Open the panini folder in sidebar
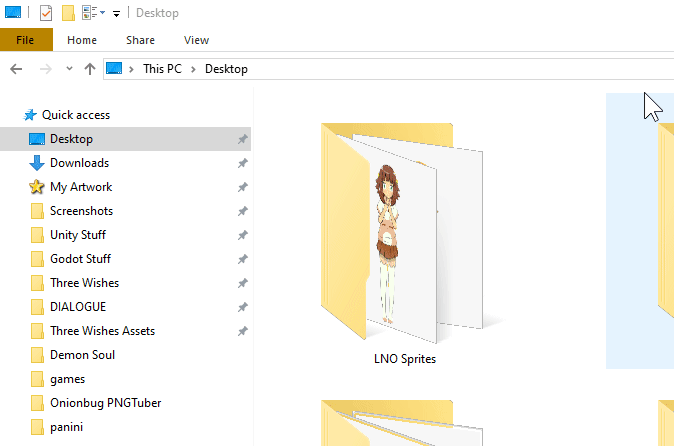The width and height of the screenshot is (674, 446). [66, 427]
